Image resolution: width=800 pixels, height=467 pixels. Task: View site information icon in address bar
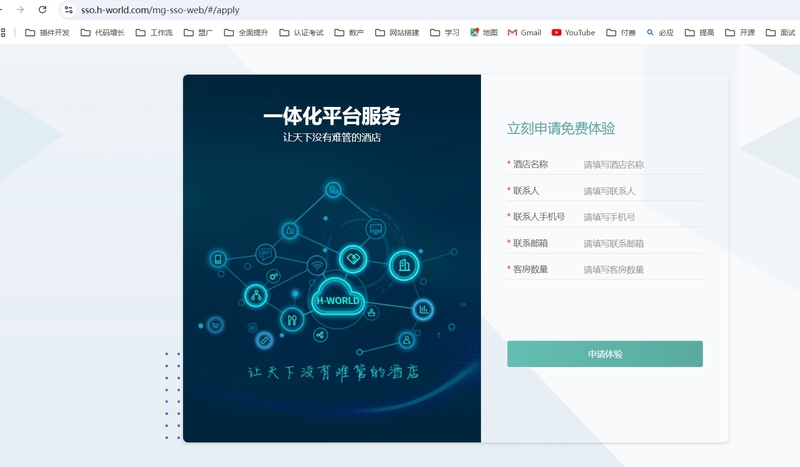68,10
